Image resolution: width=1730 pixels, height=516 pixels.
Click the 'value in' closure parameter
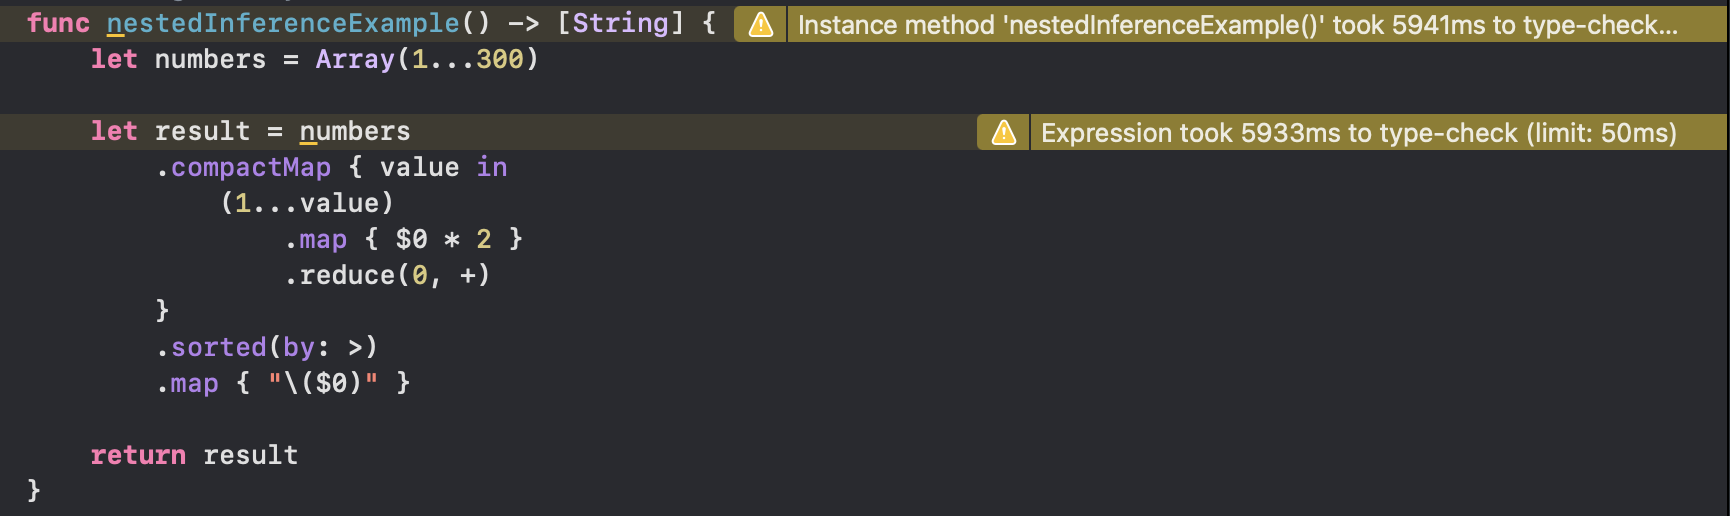[443, 167]
